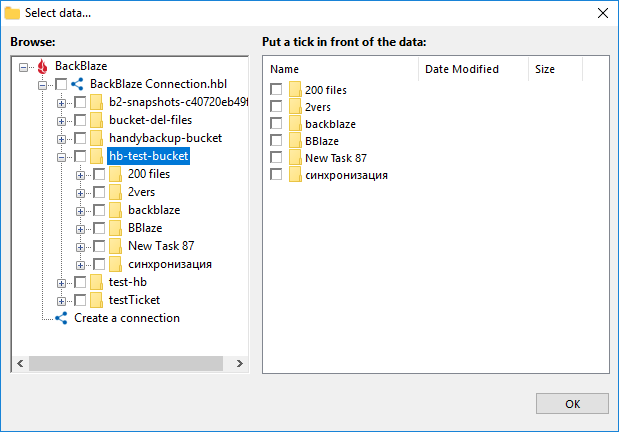Screen dimensions: 619x432
Task: Click синхронизация folder icon in right list
Action: [295, 175]
